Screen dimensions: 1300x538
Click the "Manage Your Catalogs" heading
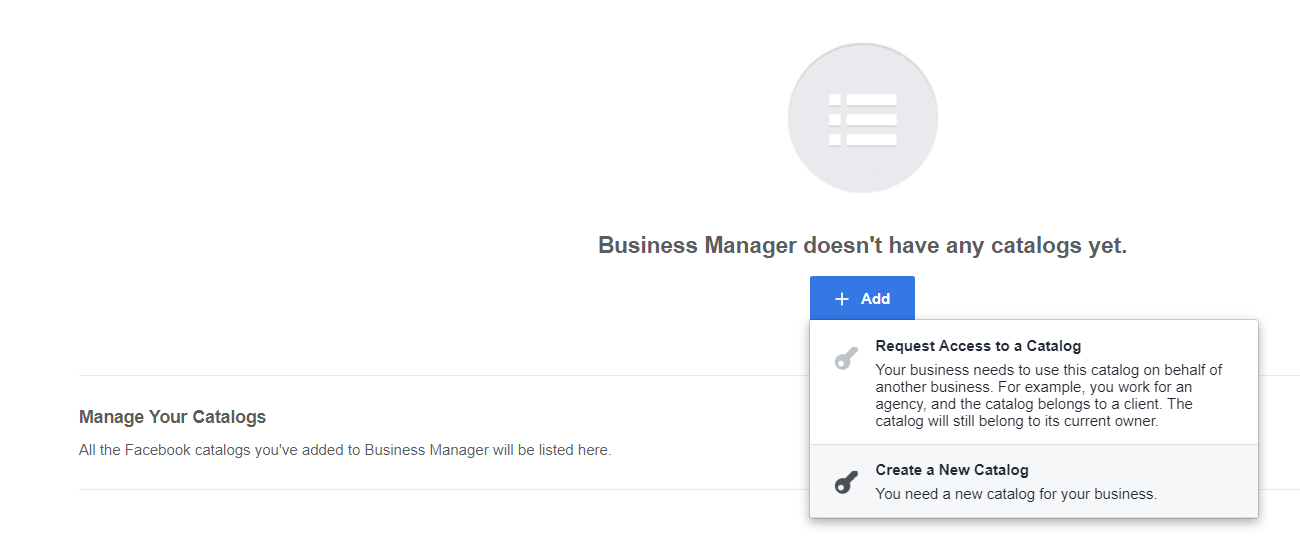pos(172,417)
